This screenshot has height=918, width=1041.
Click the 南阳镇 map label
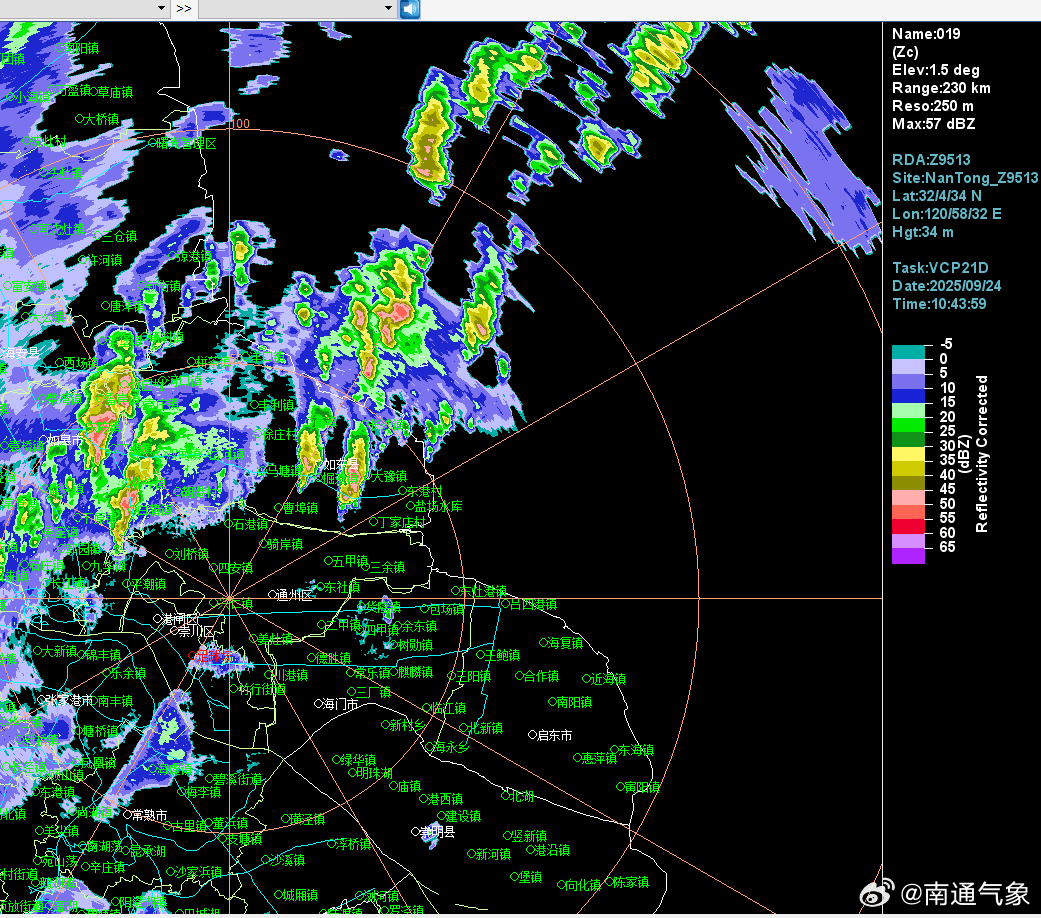(574, 702)
